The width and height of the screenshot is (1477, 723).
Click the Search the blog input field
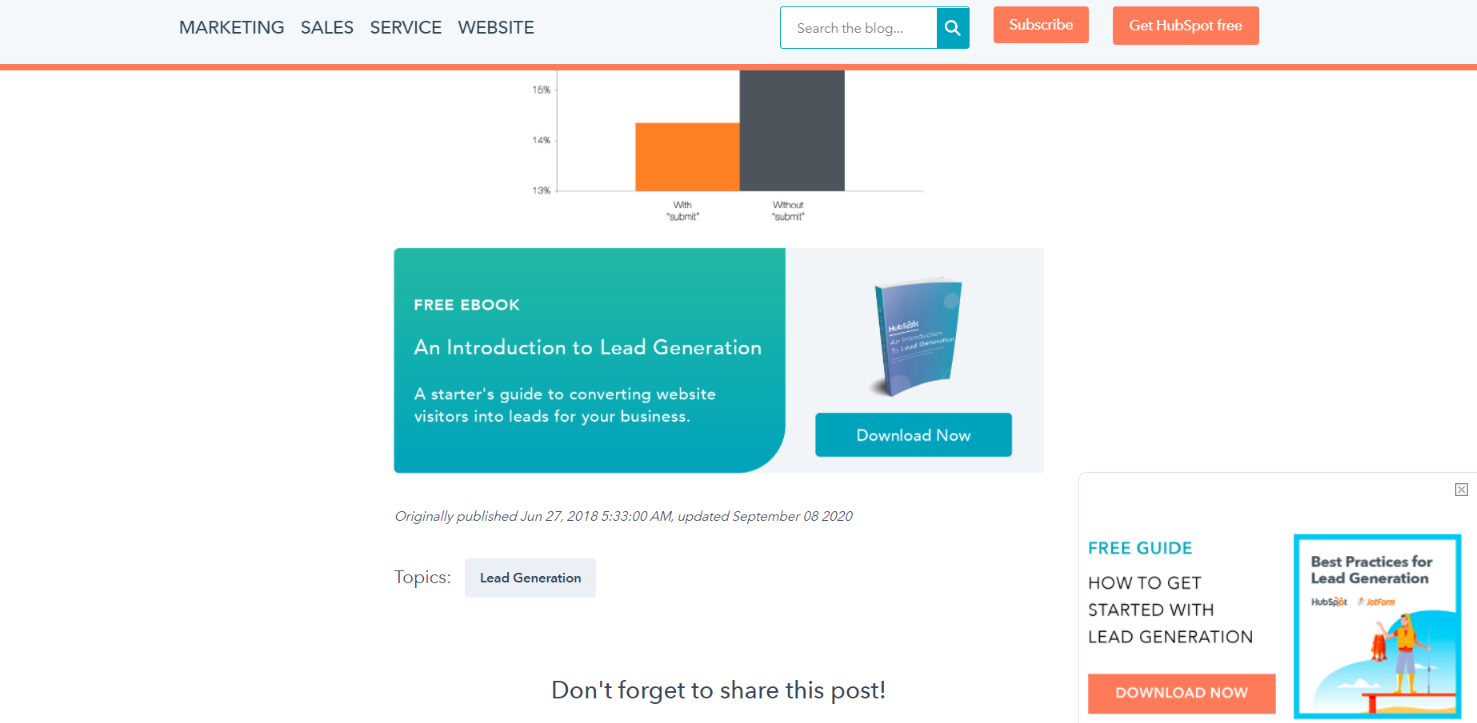(x=860, y=27)
